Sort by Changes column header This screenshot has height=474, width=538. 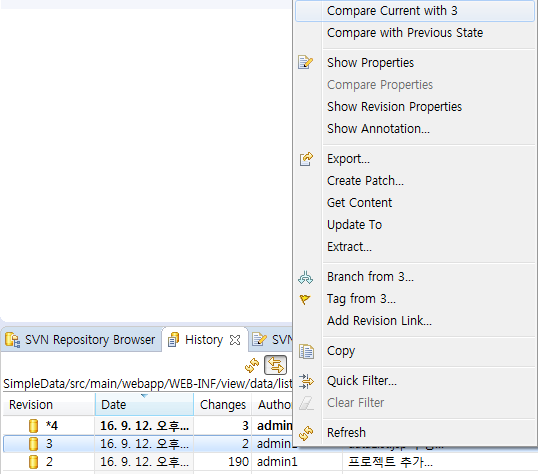[223, 405]
